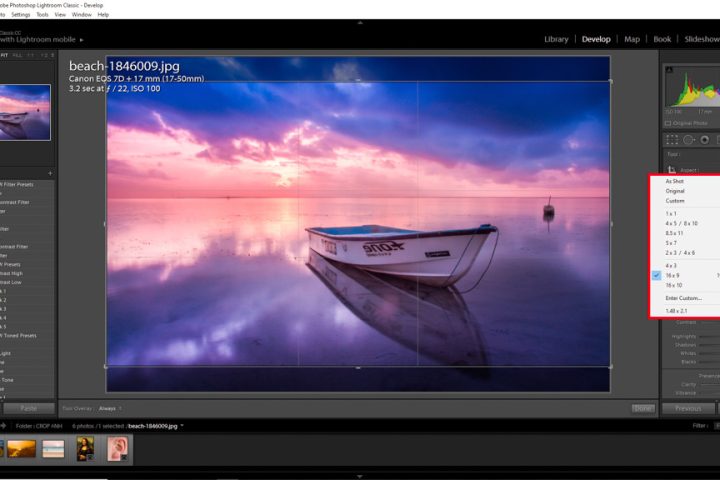Screen dimensions: 720x480
Task: Click the histogram shadow clipping indicator
Action: point(669,70)
